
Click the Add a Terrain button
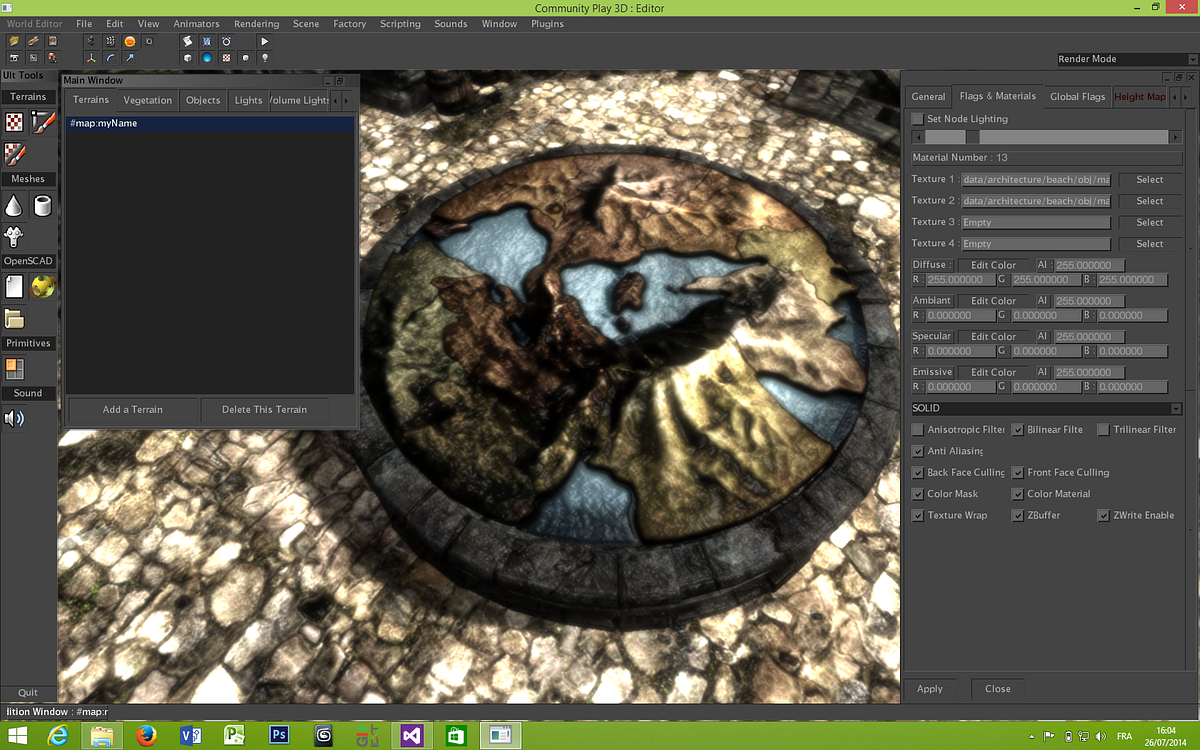[x=132, y=409]
